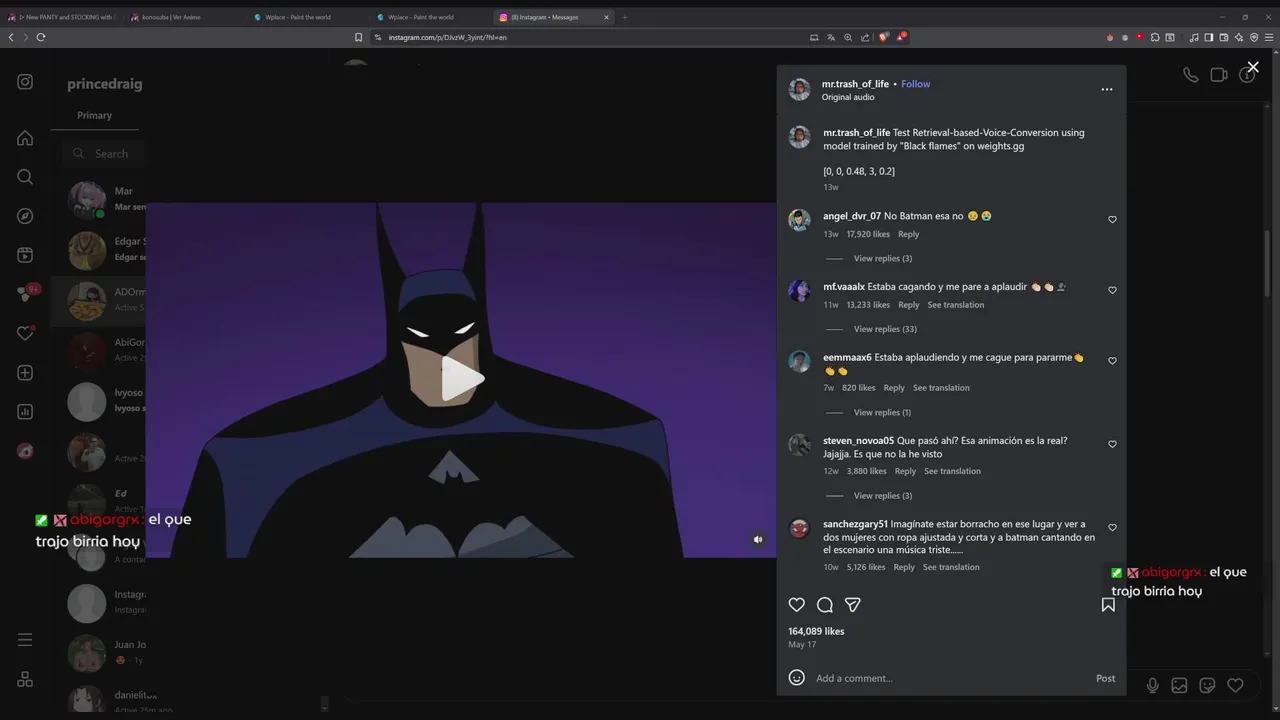Start audio call in chat header
This screenshot has width=1280, height=720.
tap(1190, 74)
